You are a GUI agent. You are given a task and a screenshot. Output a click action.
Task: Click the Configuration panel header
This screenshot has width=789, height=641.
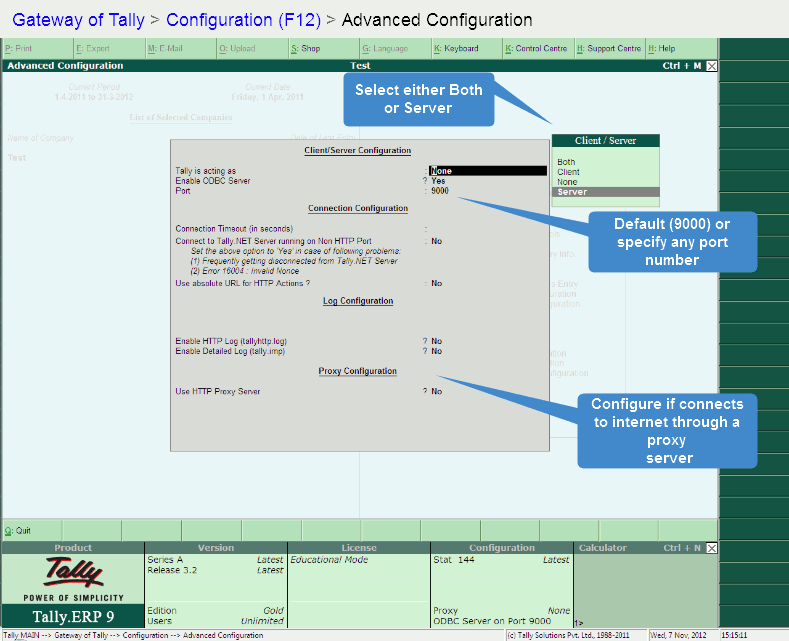coord(502,548)
